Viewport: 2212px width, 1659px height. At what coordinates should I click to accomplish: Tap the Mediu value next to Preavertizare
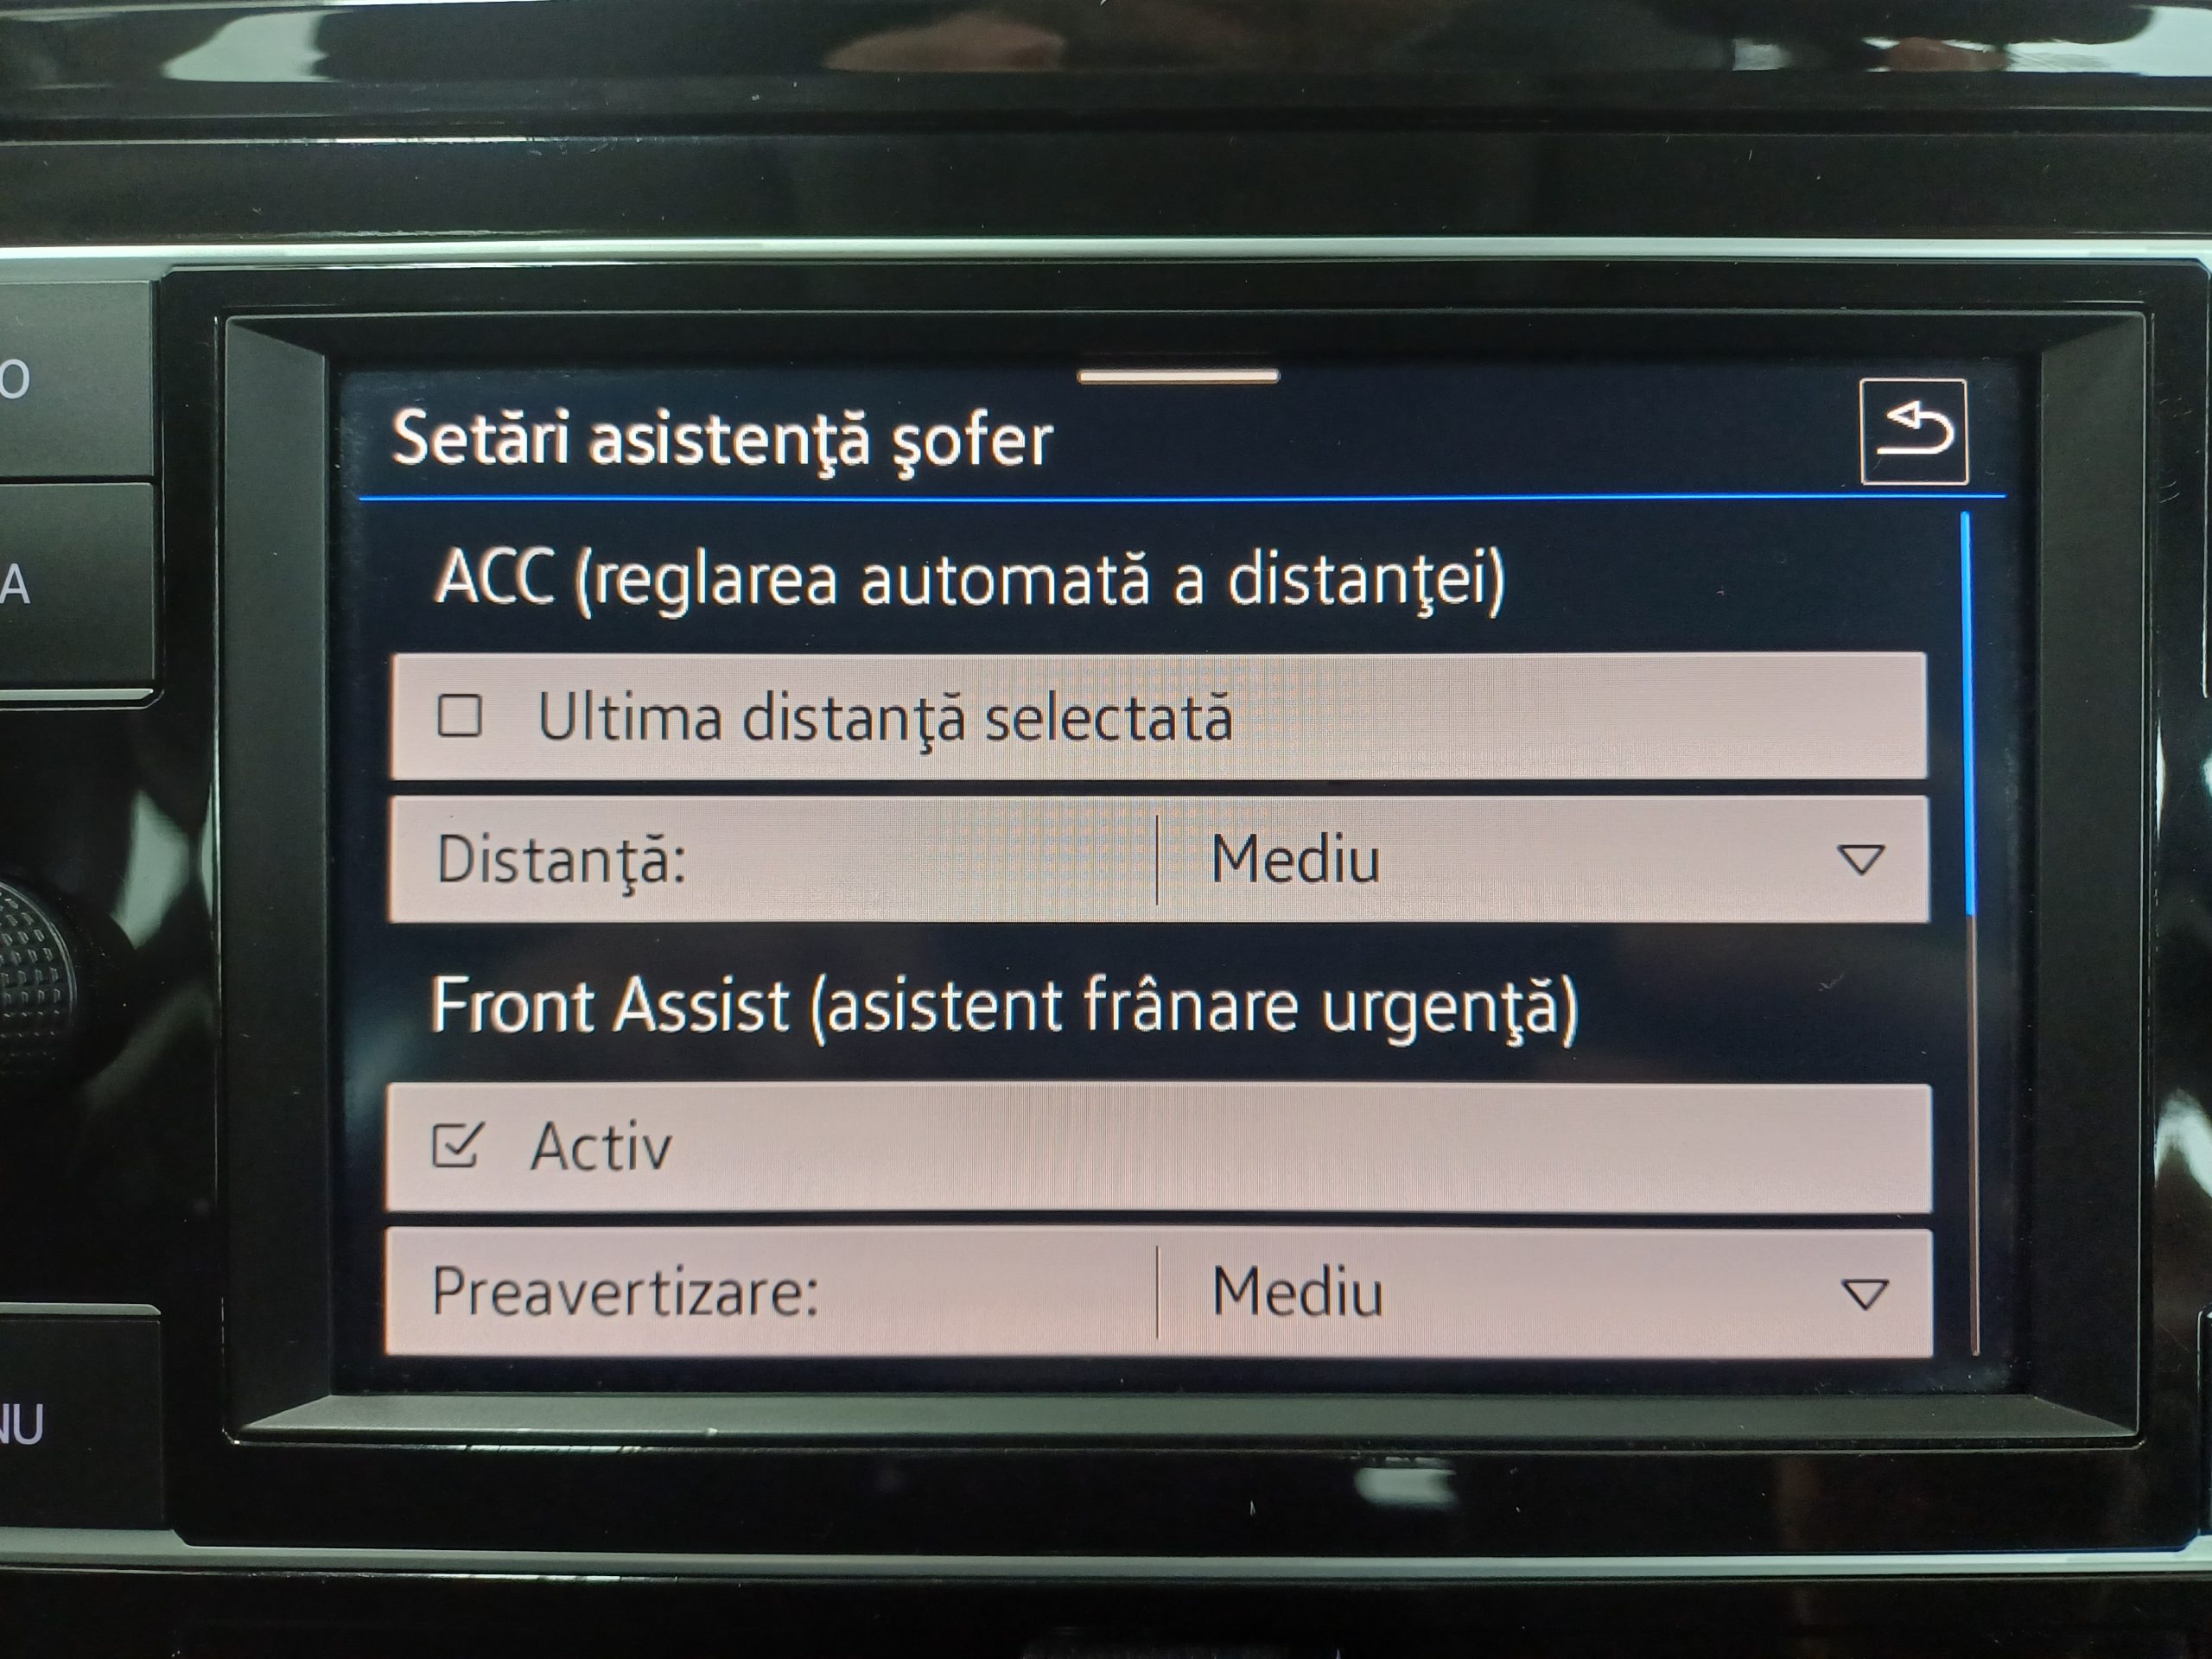(x=1297, y=1292)
